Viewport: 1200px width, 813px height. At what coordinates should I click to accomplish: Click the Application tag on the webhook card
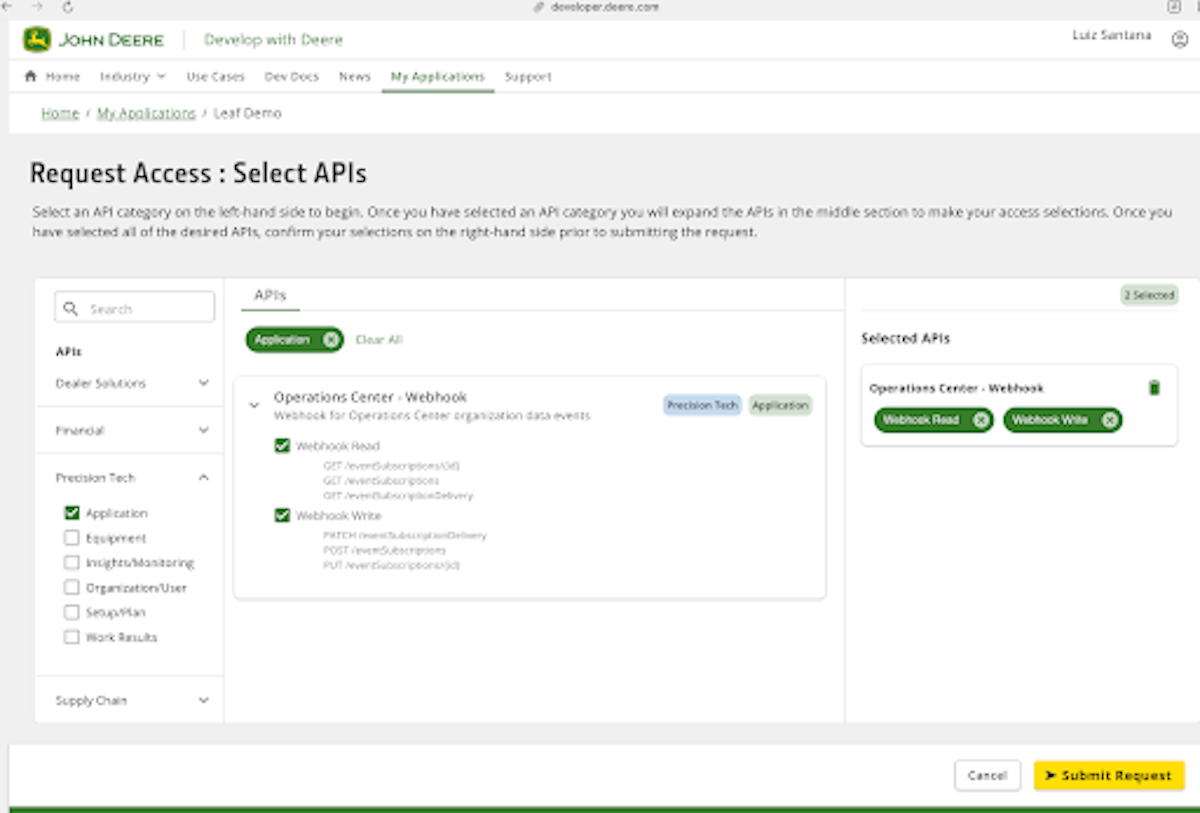click(x=780, y=405)
